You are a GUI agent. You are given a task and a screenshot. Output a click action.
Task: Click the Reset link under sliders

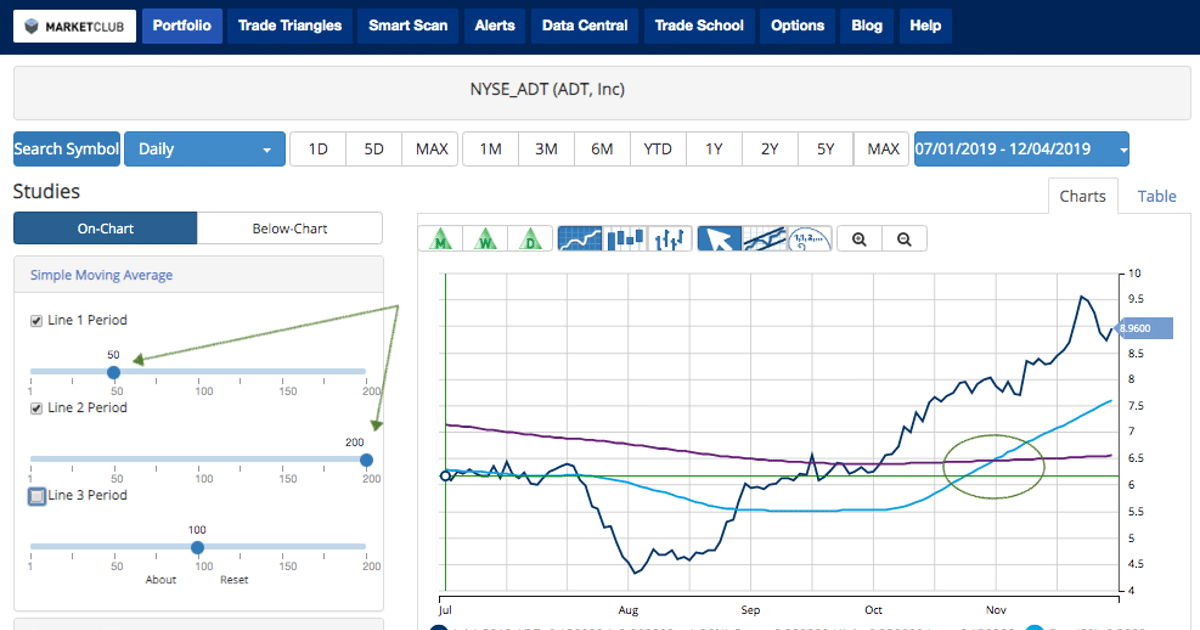[x=234, y=580]
